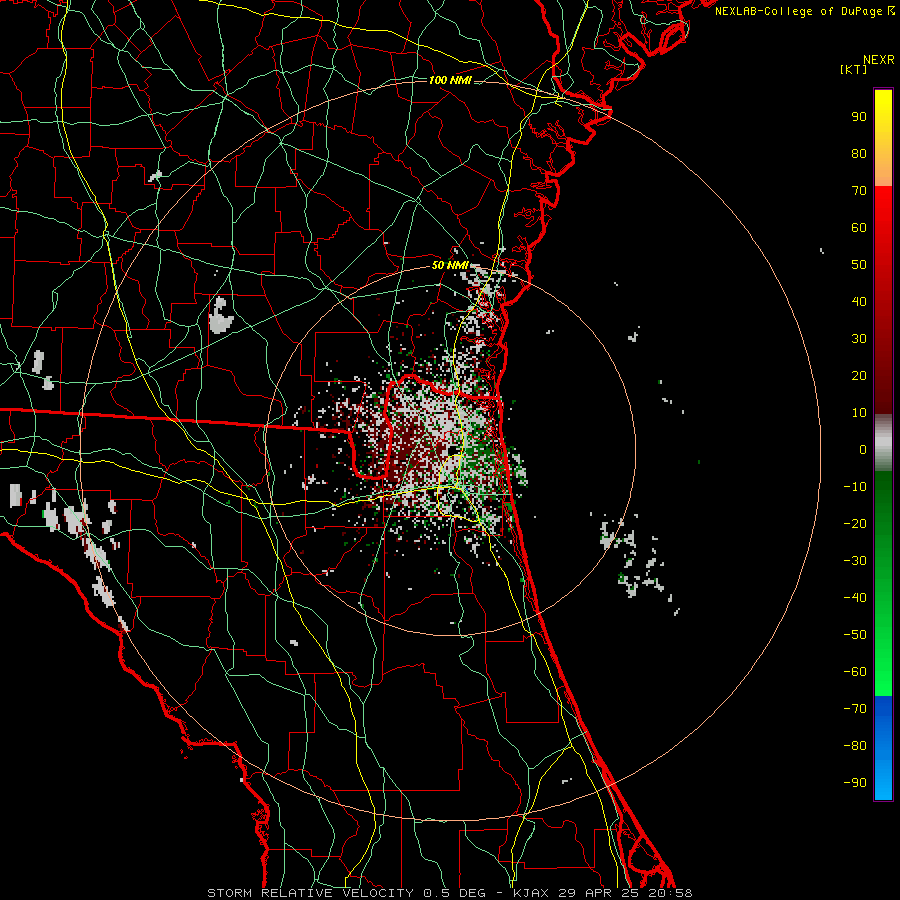The width and height of the screenshot is (900, 900).
Task: Click the positive 90 scale value
Action: [859, 117]
